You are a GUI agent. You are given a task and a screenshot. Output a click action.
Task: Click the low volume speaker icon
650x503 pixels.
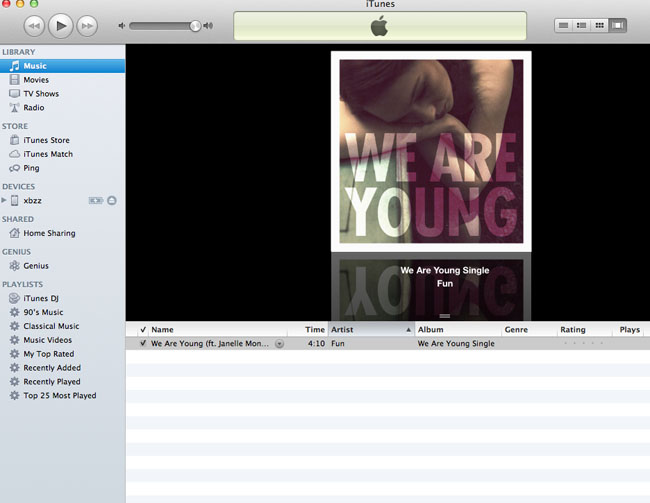[121, 26]
